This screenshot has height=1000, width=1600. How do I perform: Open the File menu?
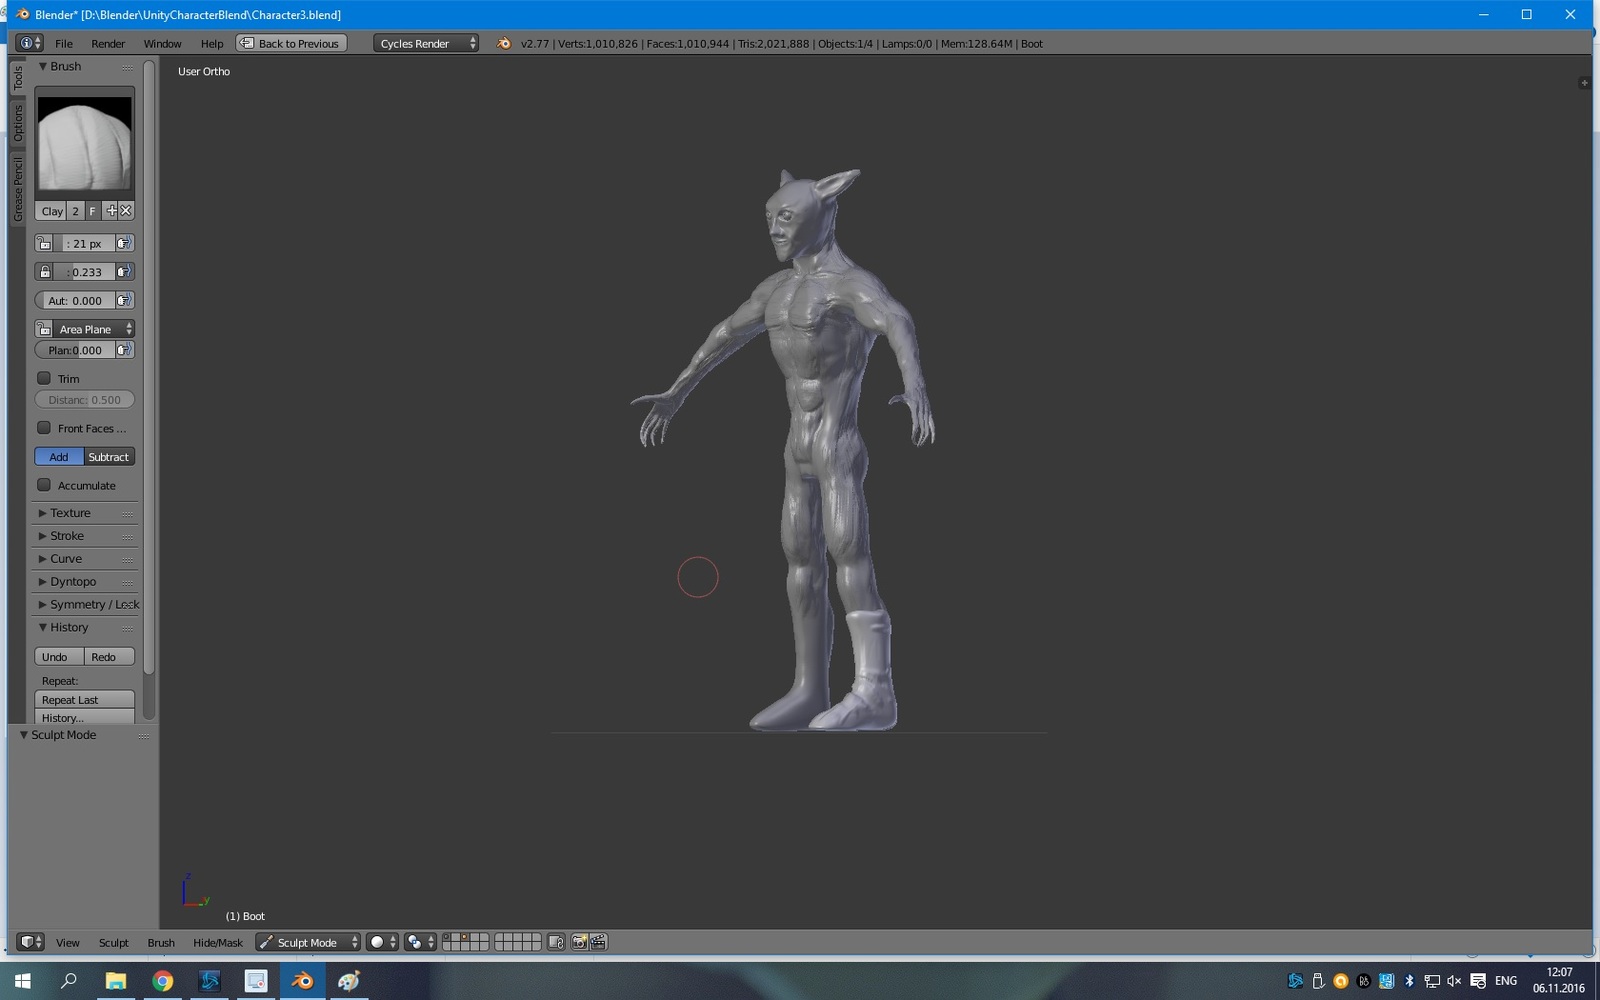click(x=64, y=43)
